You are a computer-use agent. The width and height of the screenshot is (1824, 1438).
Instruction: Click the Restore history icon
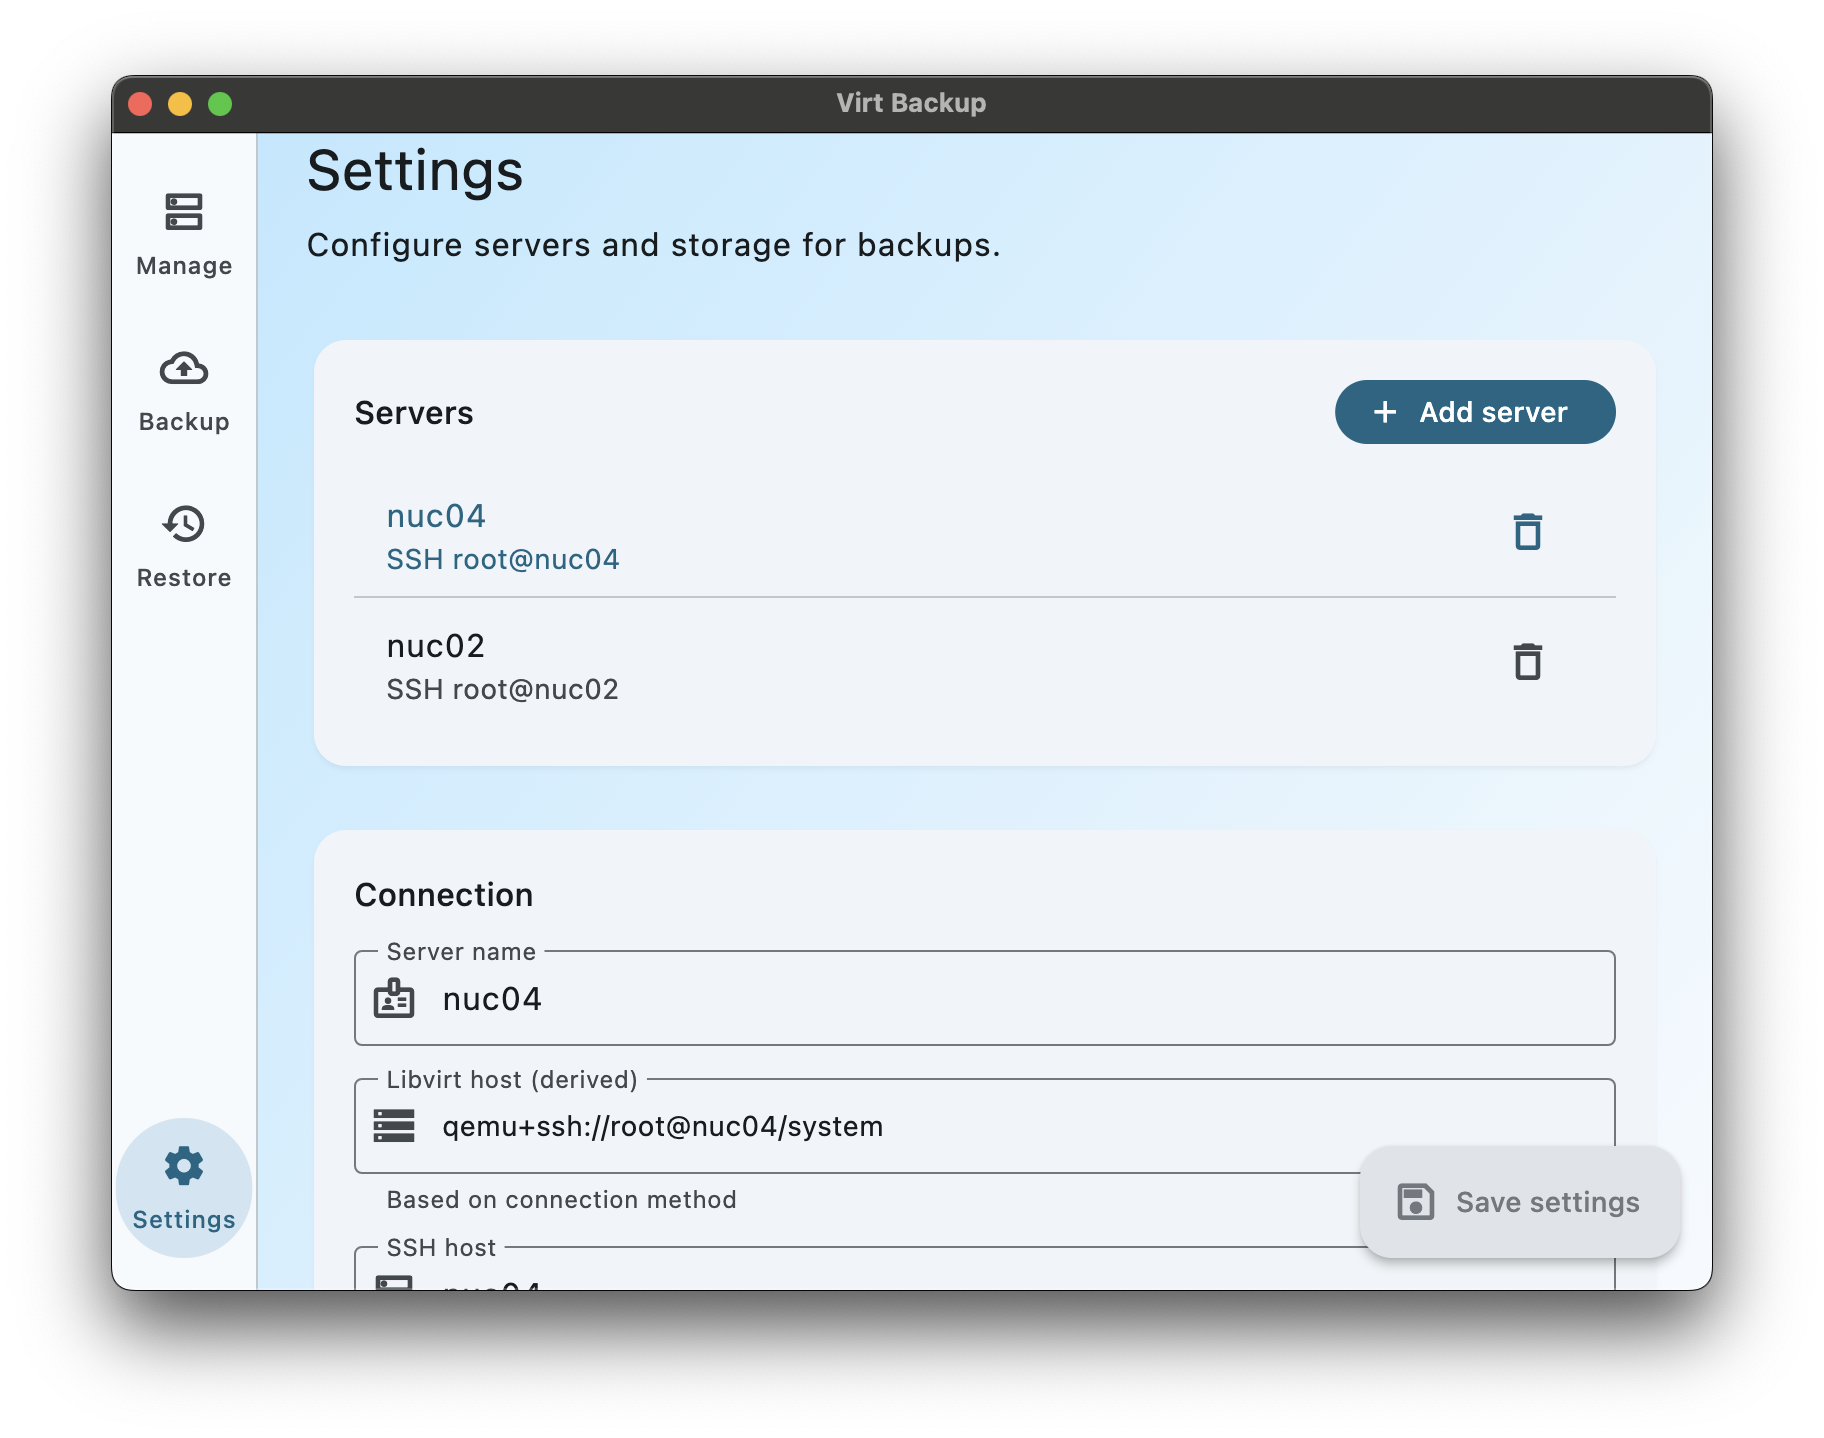click(x=183, y=524)
